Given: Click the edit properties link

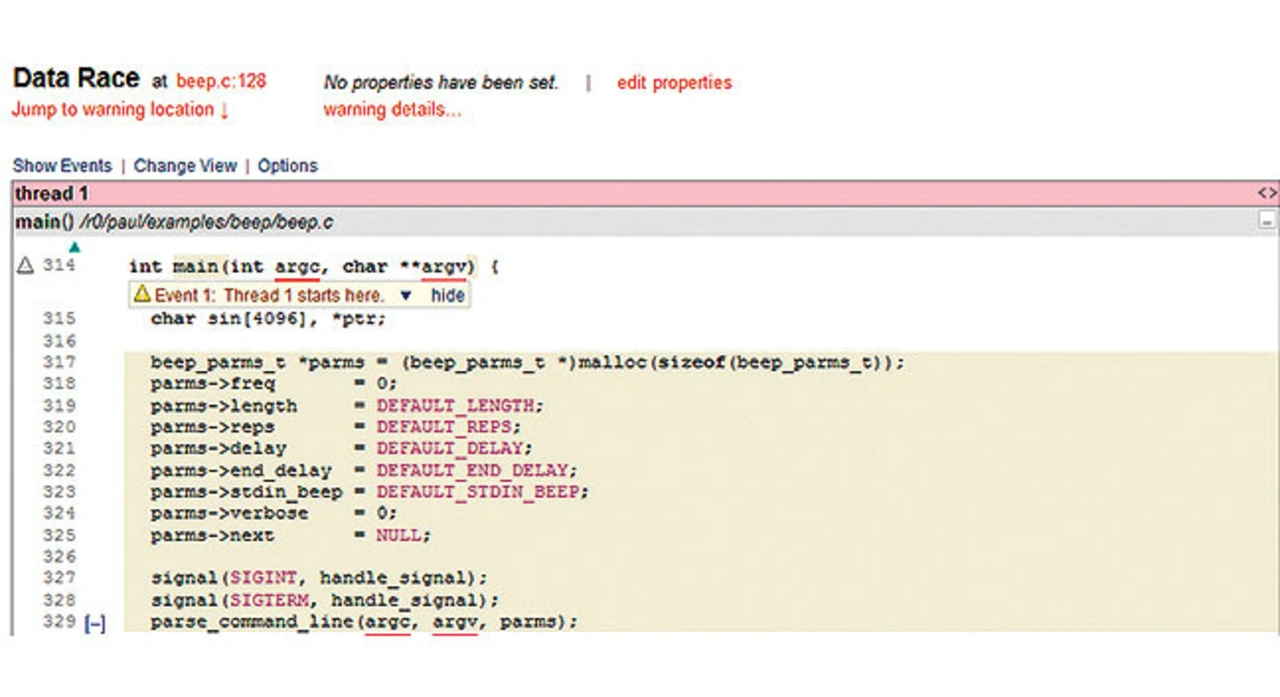Looking at the screenshot, I should coord(674,83).
